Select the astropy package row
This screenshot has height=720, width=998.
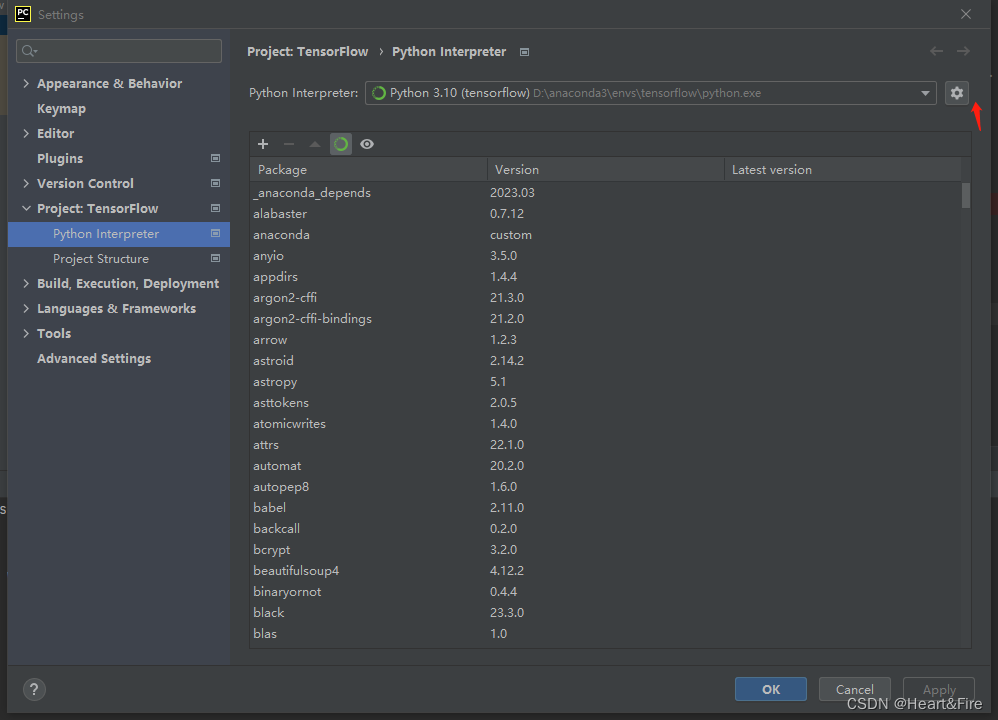click(605, 381)
